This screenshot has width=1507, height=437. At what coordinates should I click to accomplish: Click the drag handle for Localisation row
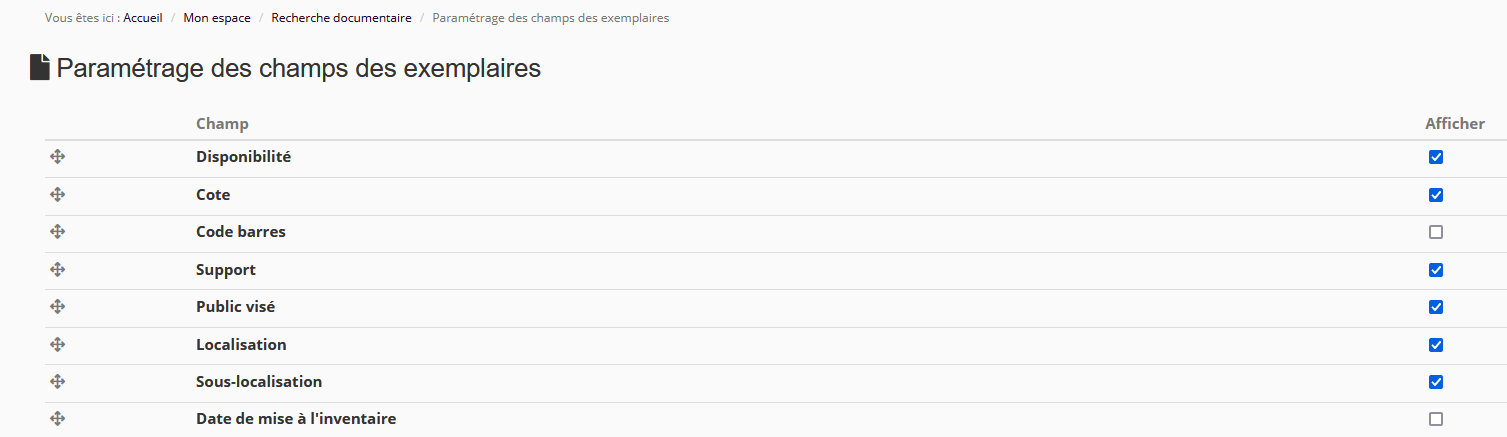[58, 345]
